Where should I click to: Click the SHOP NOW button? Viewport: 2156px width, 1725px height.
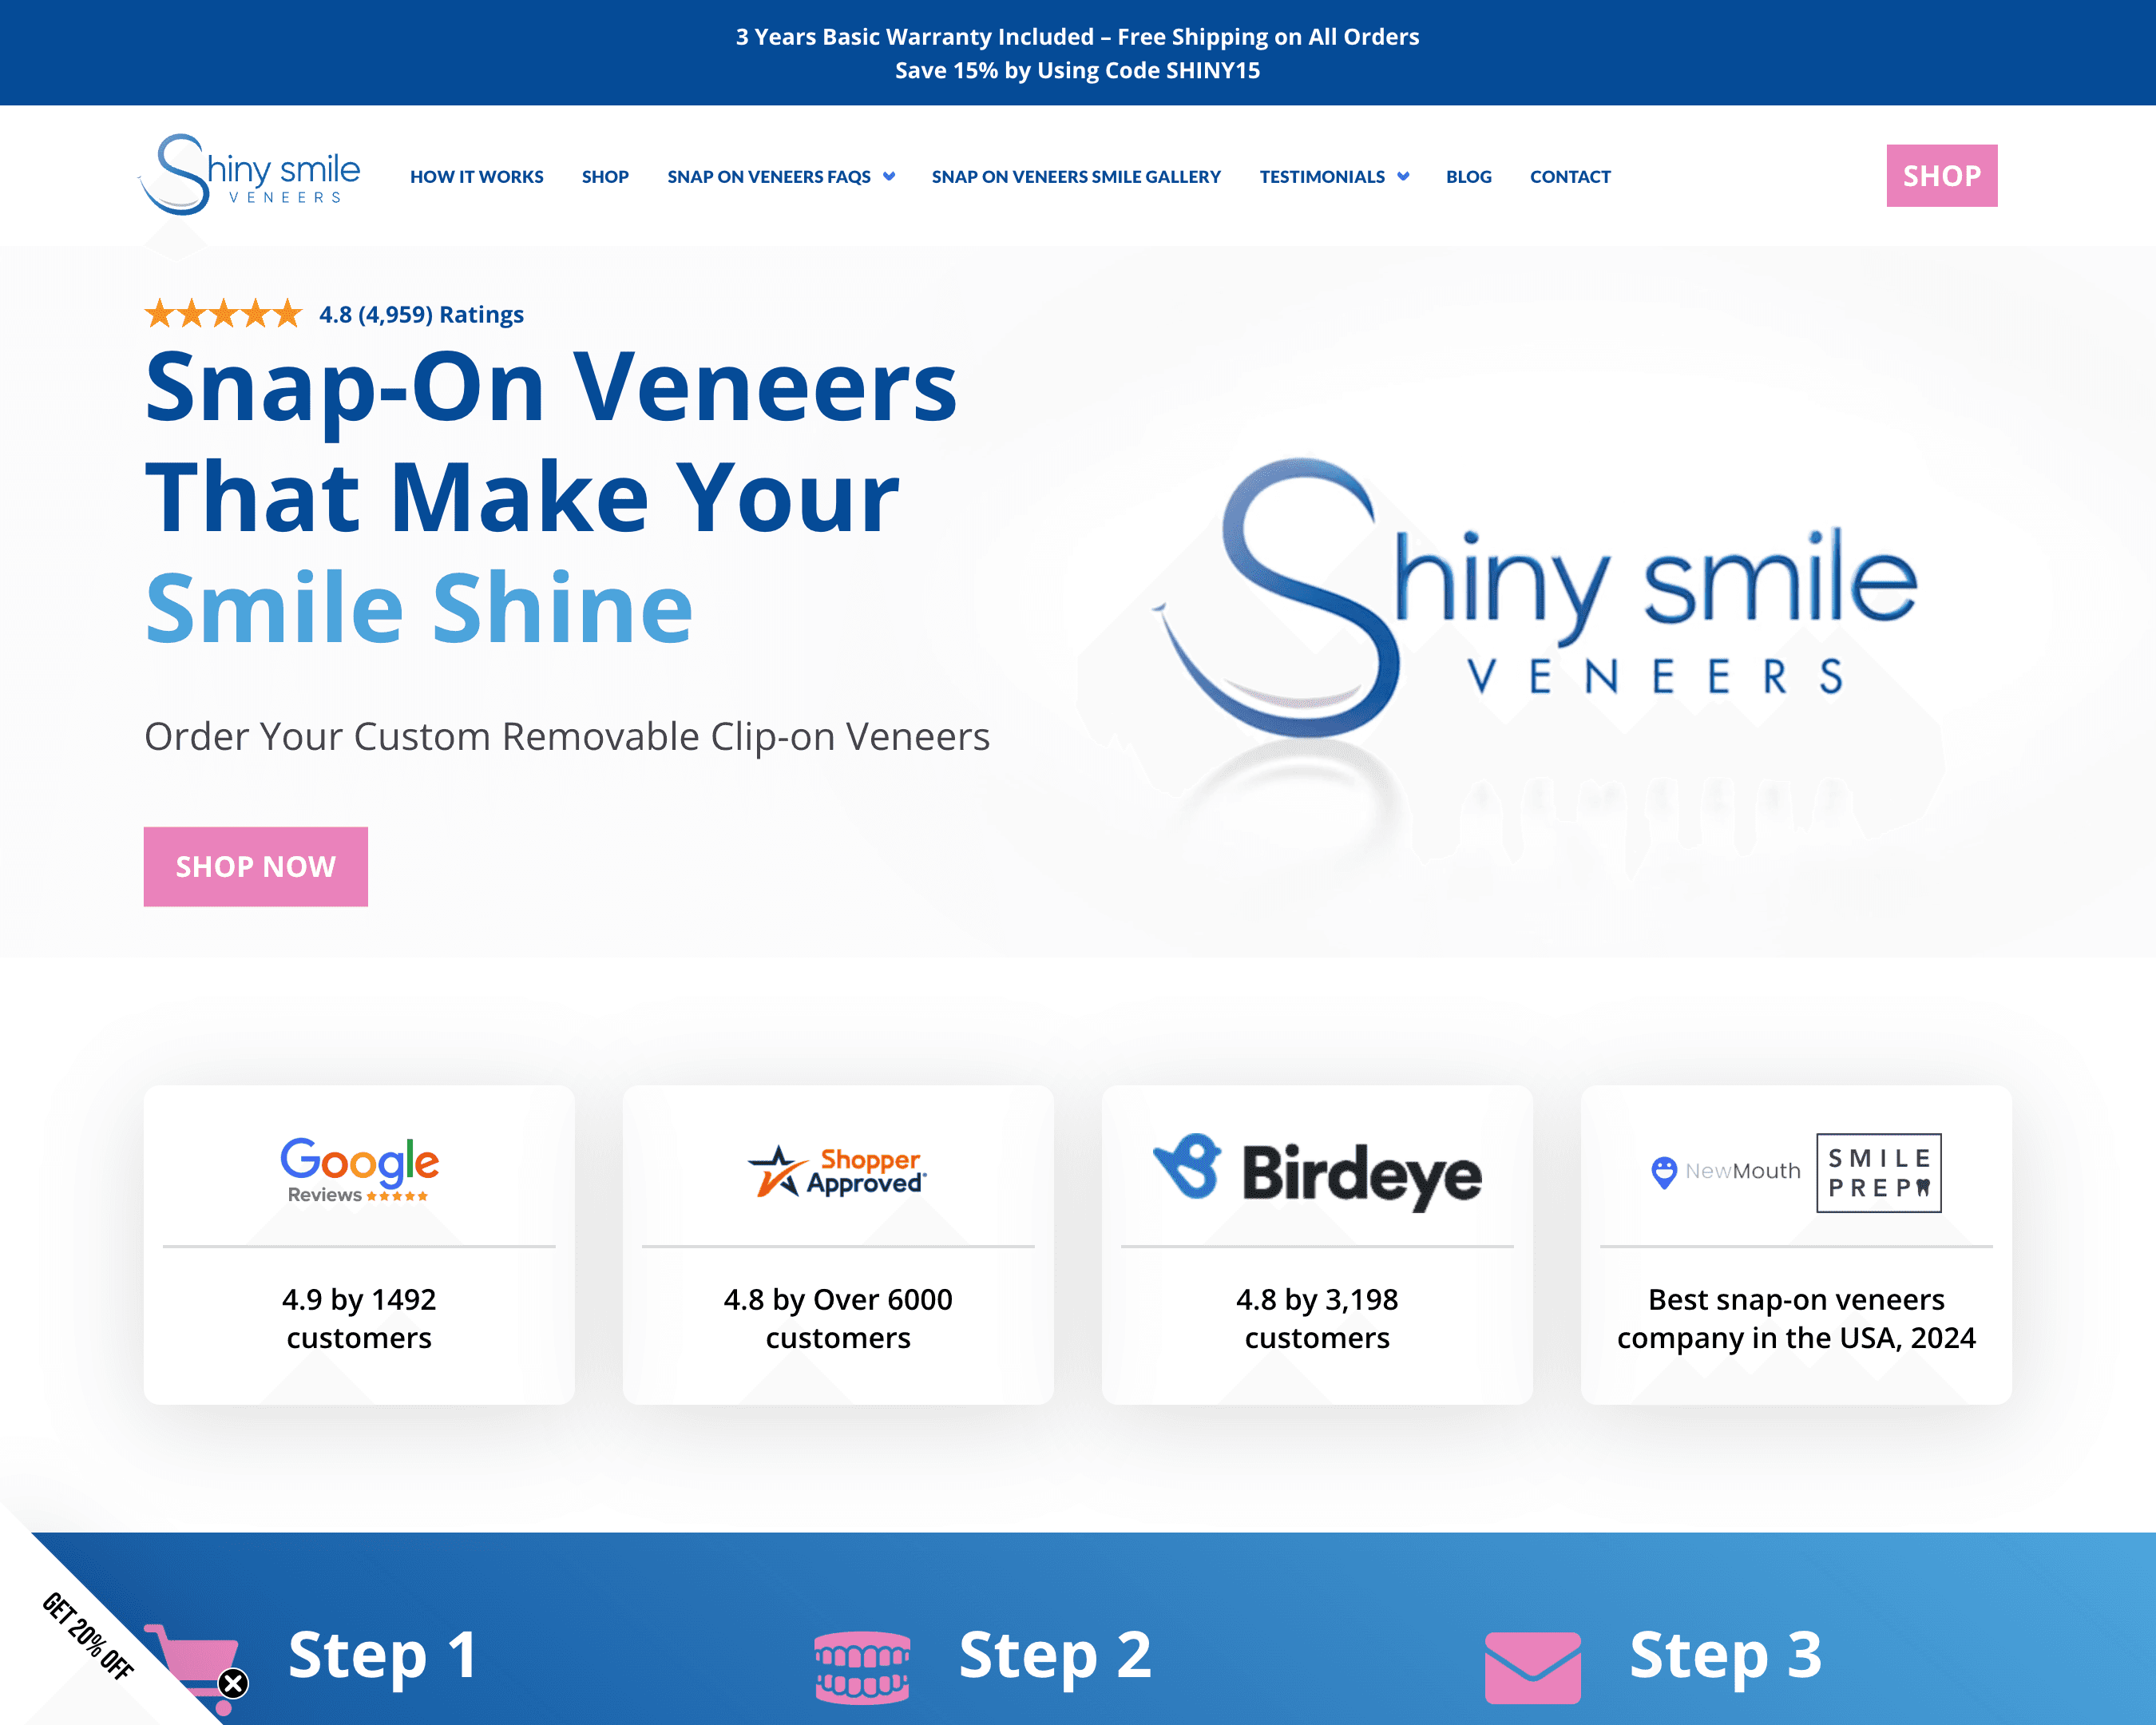tap(256, 866)
